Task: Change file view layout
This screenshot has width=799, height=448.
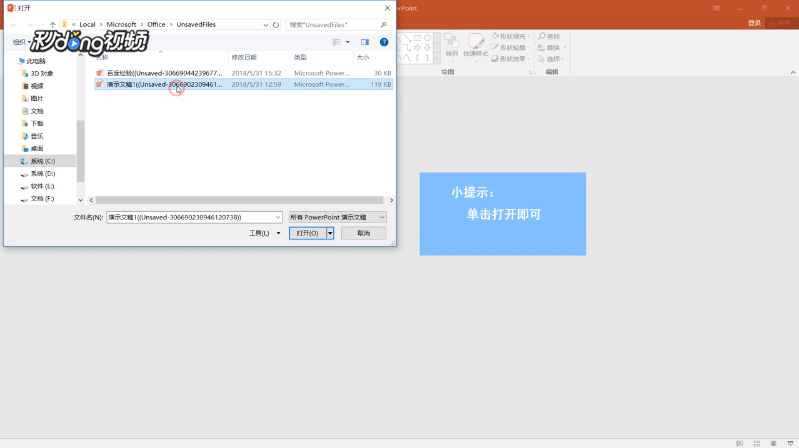Action: (x=336, y=42)
